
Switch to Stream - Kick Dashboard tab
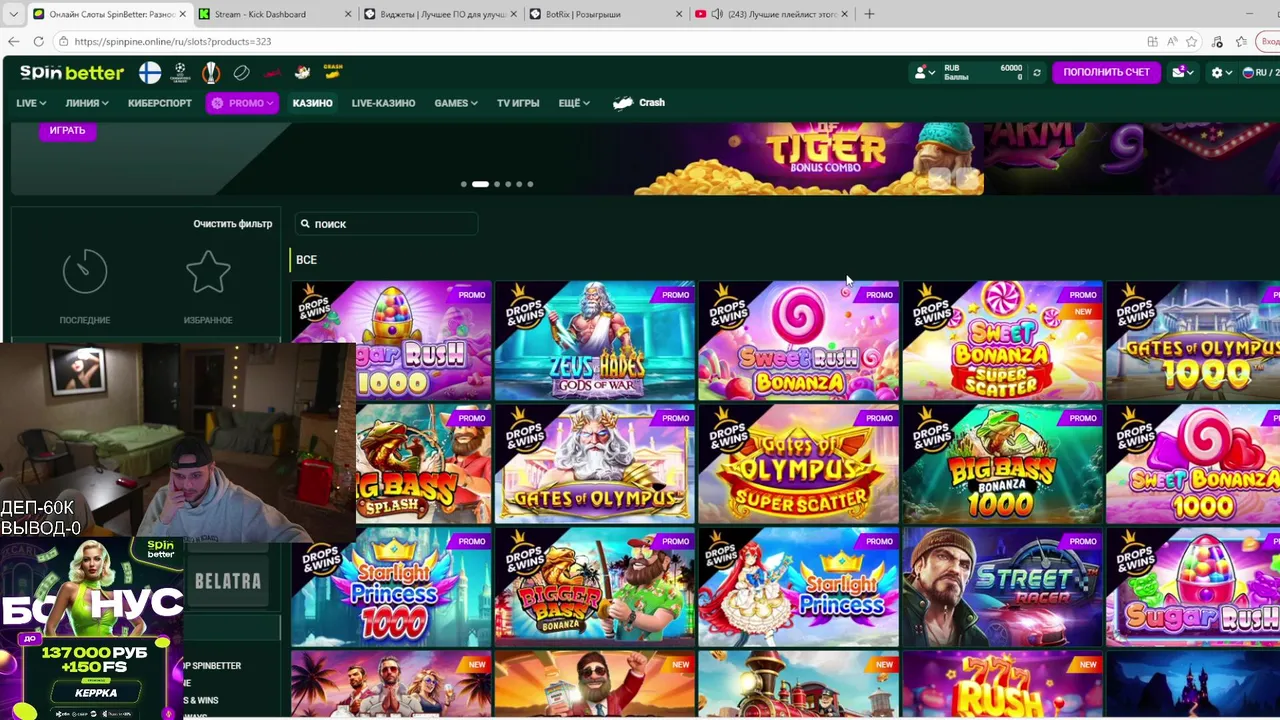(274, 14)
